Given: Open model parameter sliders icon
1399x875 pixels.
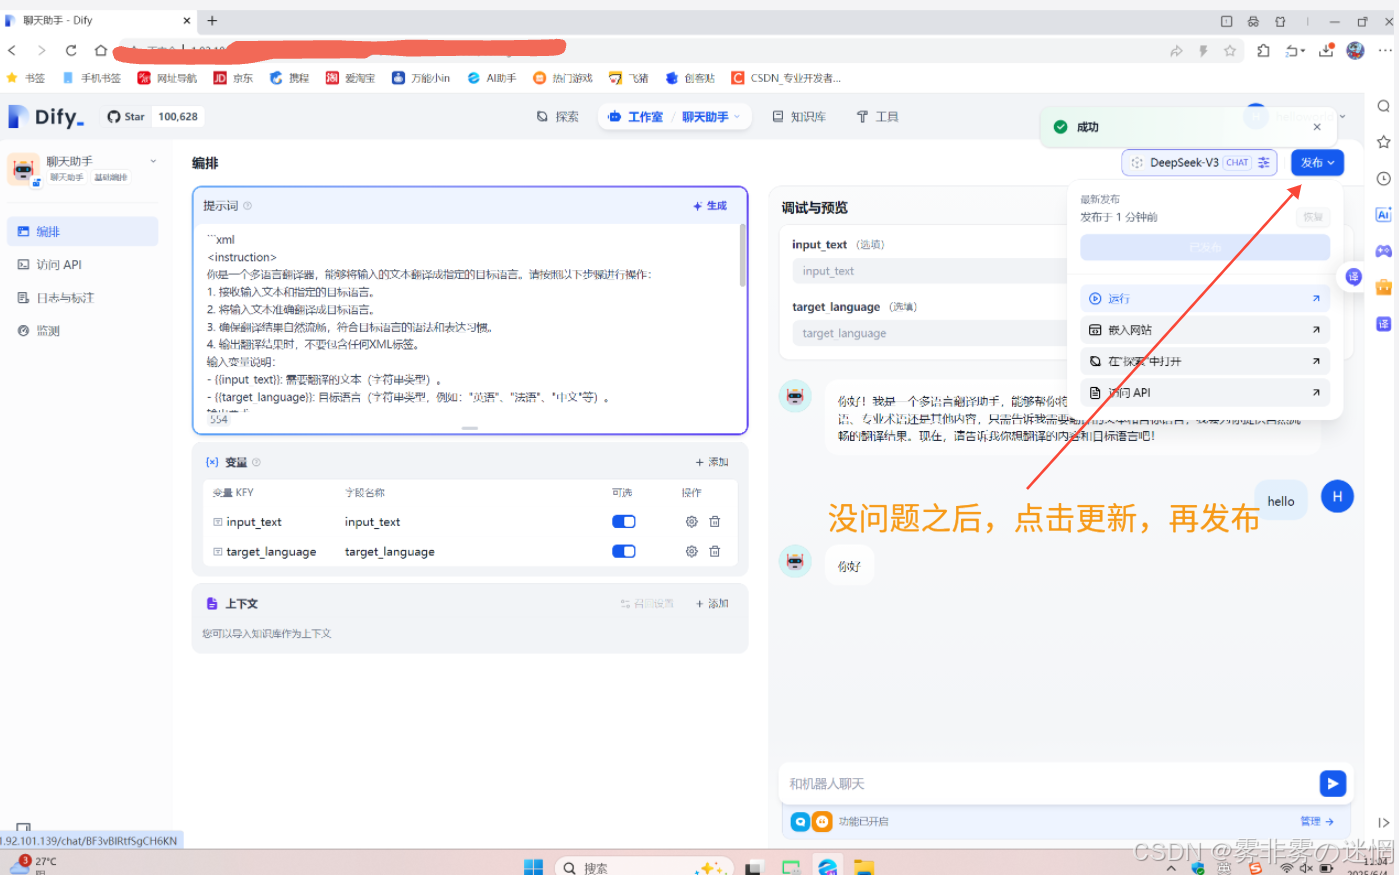Looking at the screenshot, I should click(x=1264, y=163).
